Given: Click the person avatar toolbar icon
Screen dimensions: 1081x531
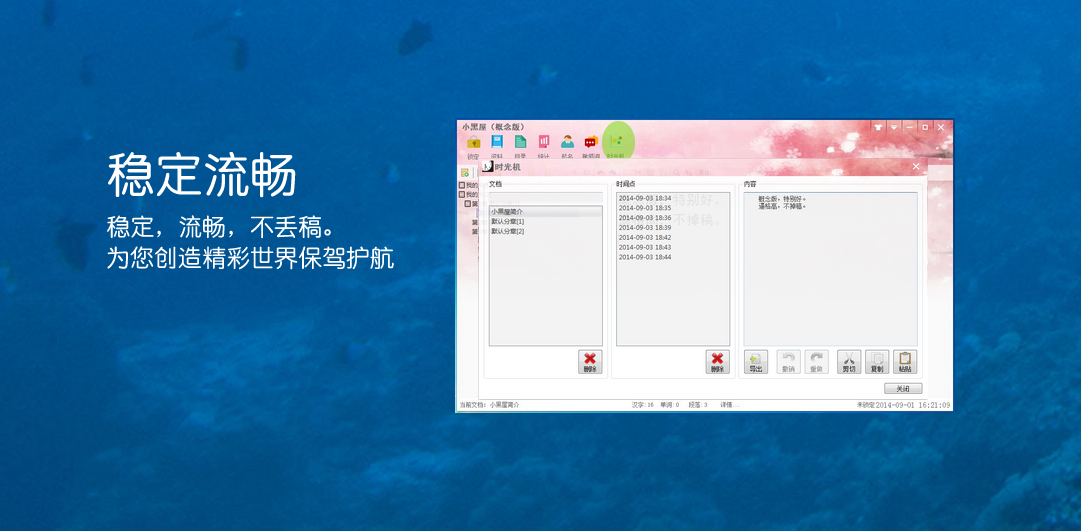Looking at the screenshot, I should coord(567,142).
